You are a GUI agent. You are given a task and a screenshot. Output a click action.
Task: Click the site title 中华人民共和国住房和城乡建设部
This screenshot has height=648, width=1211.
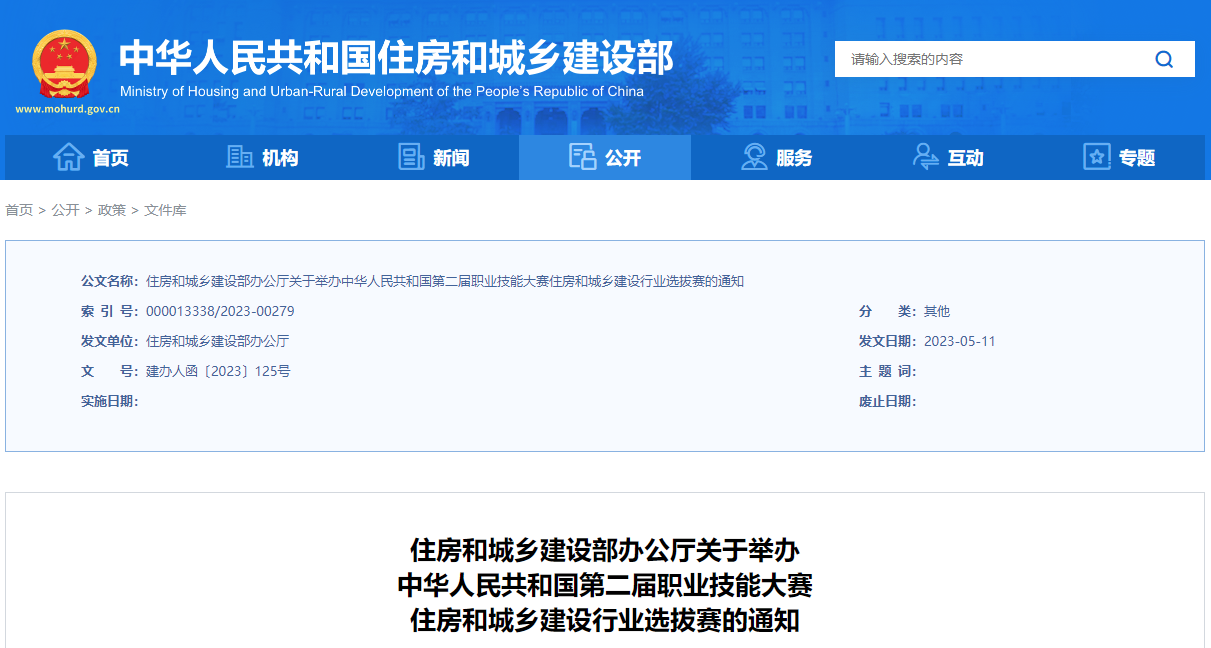(396, 57)
